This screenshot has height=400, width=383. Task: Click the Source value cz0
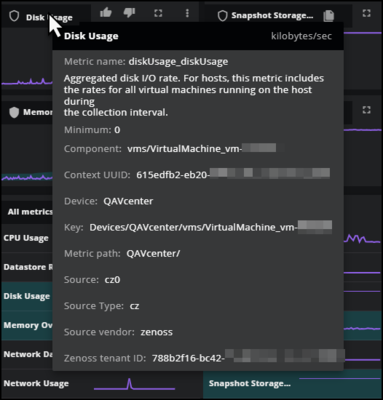click(x=112, y=280)
